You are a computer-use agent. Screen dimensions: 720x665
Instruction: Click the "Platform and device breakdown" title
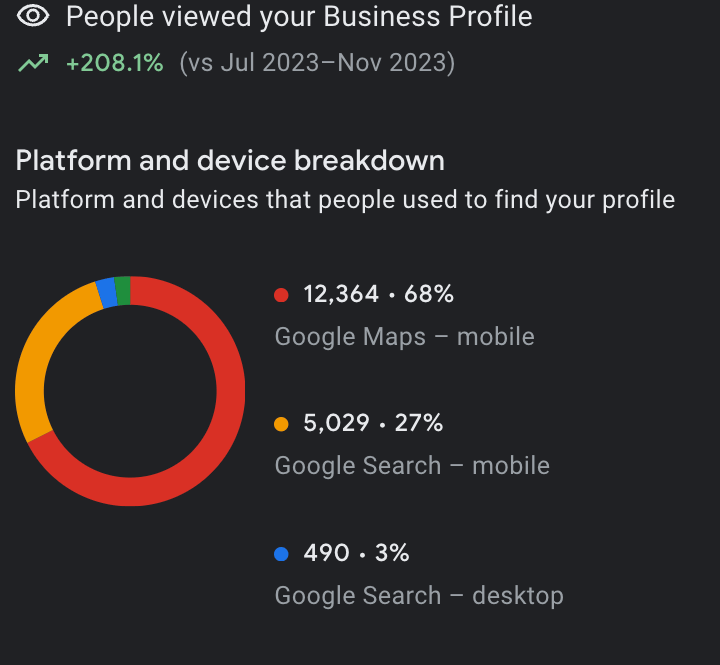(x=230, y=160)
